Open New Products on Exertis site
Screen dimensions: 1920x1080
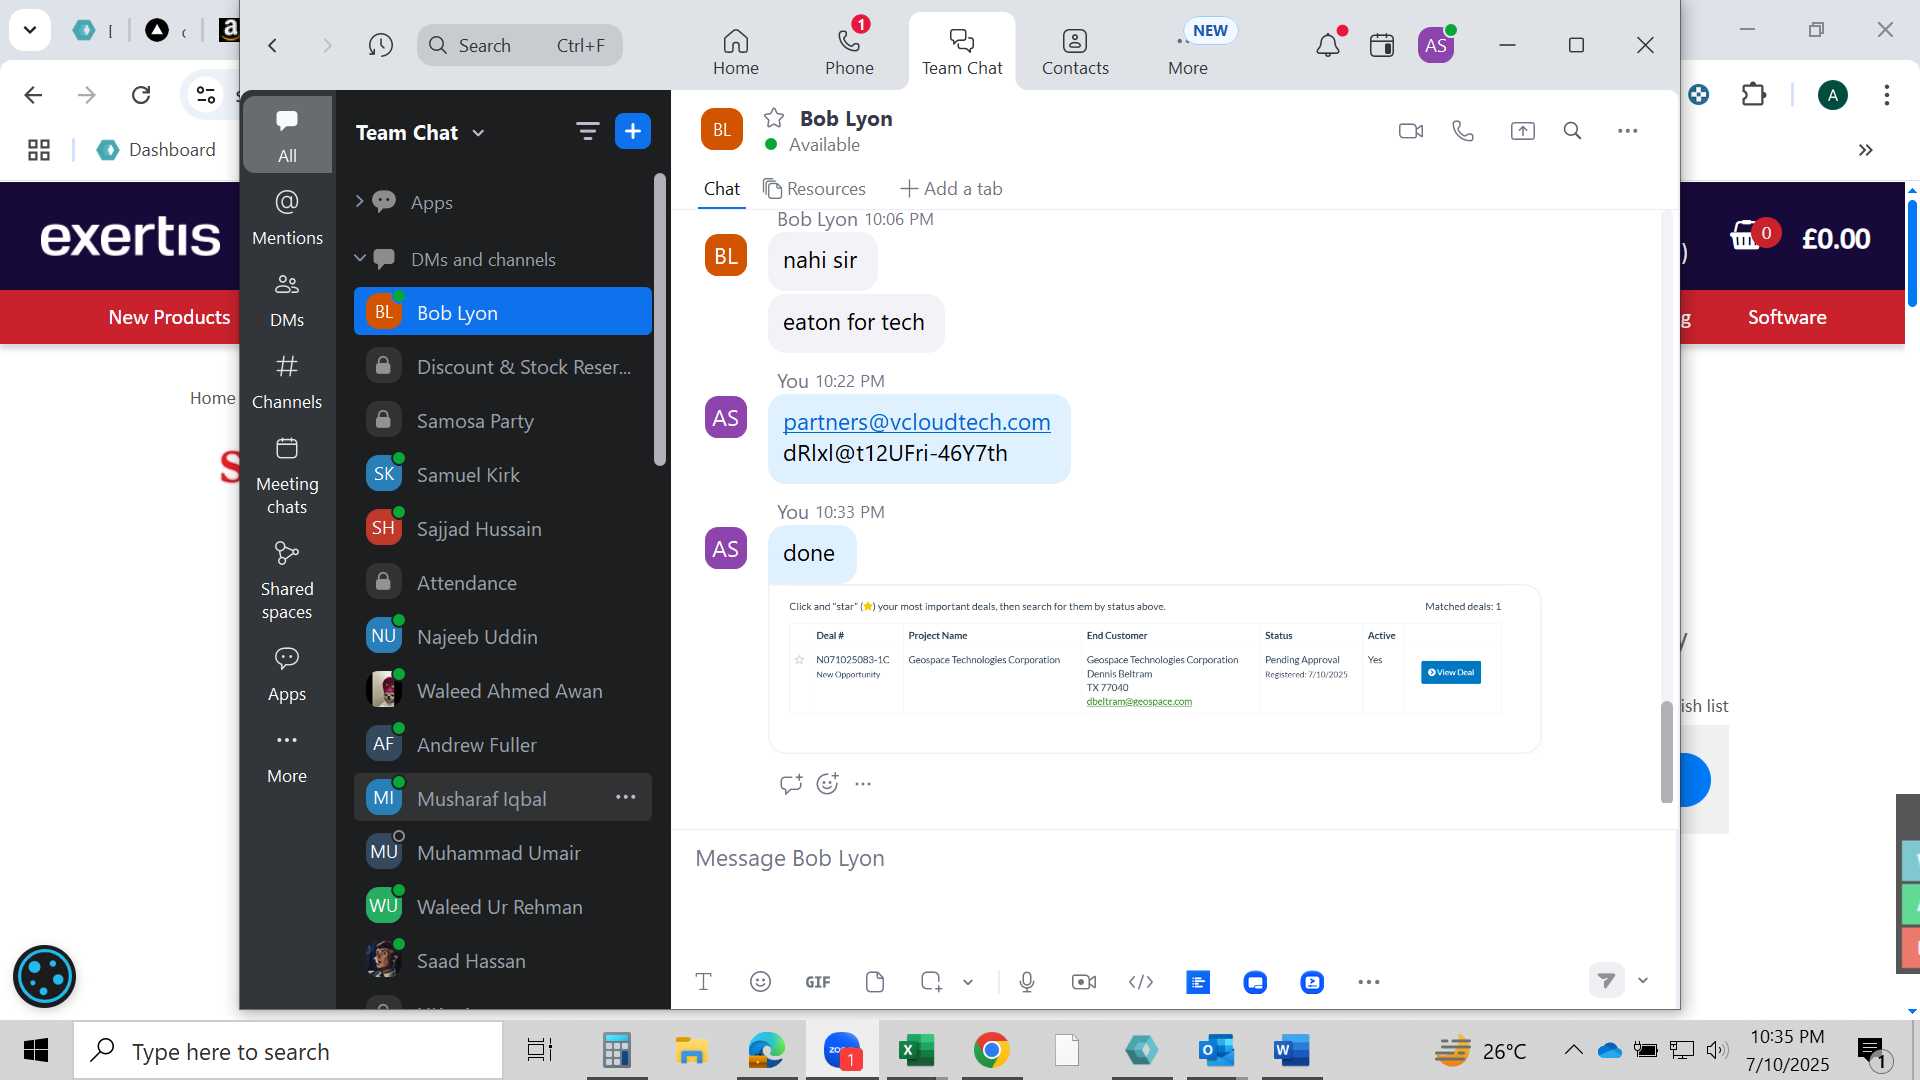click(x=169, y=317)
